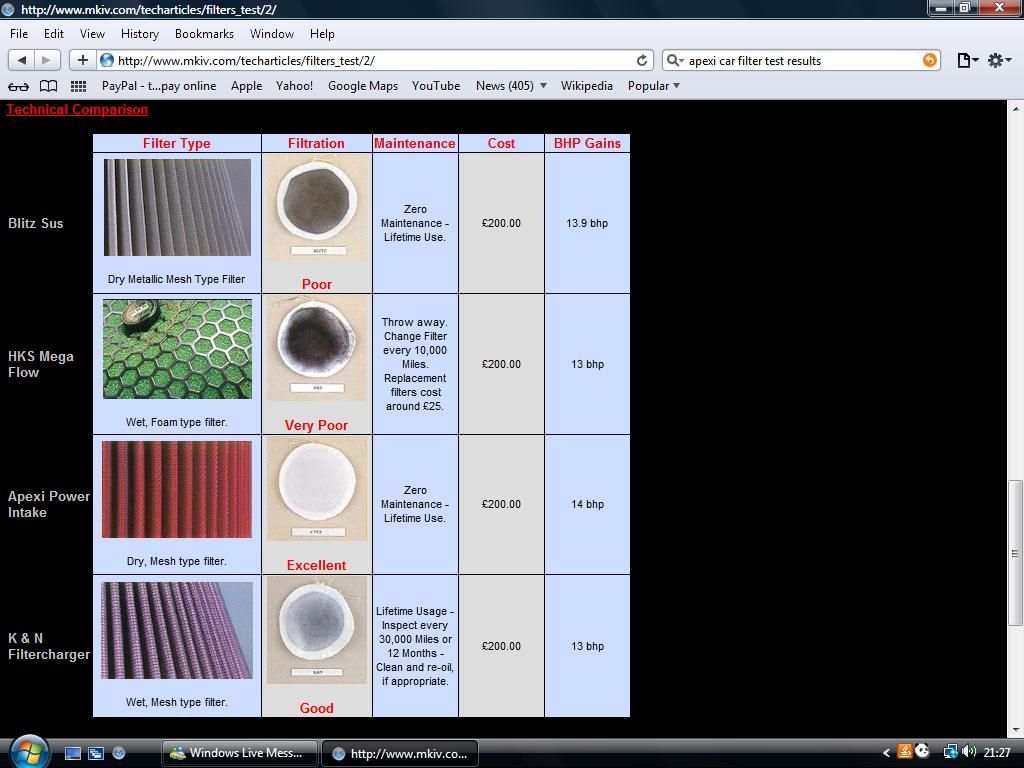Show hidden tray icons chevron

pos(886,753)
